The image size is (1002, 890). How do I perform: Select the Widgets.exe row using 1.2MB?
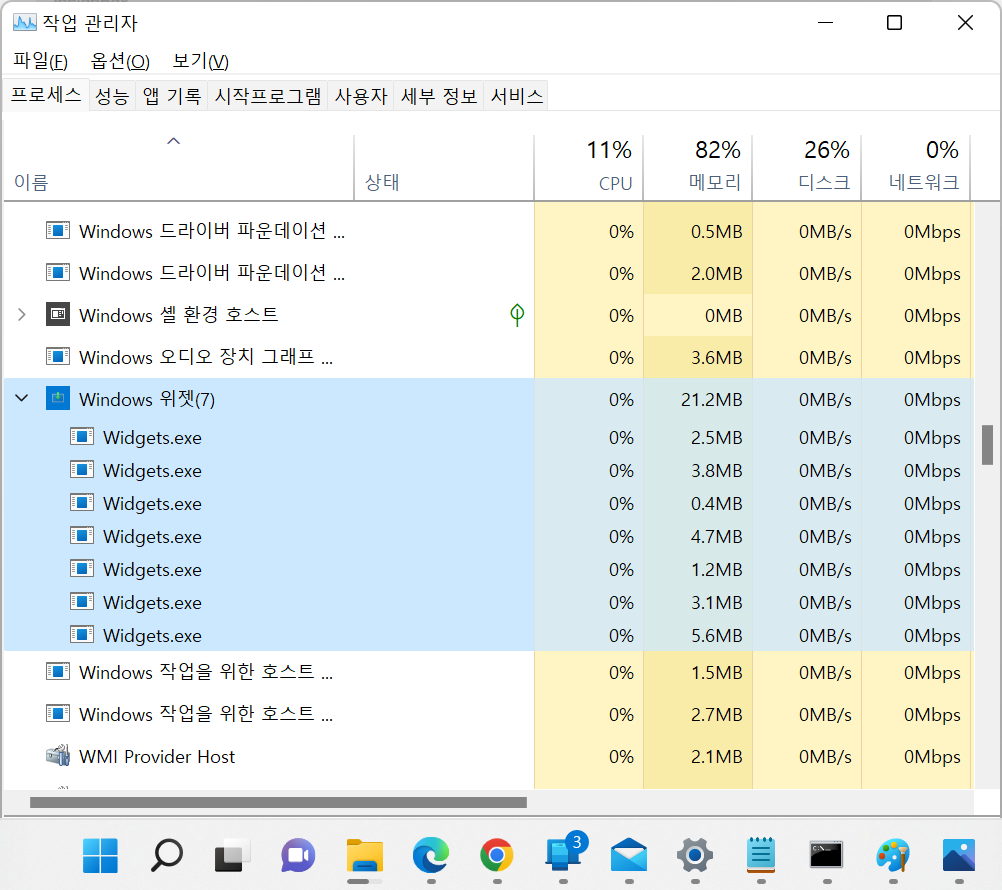click(489, 570)
